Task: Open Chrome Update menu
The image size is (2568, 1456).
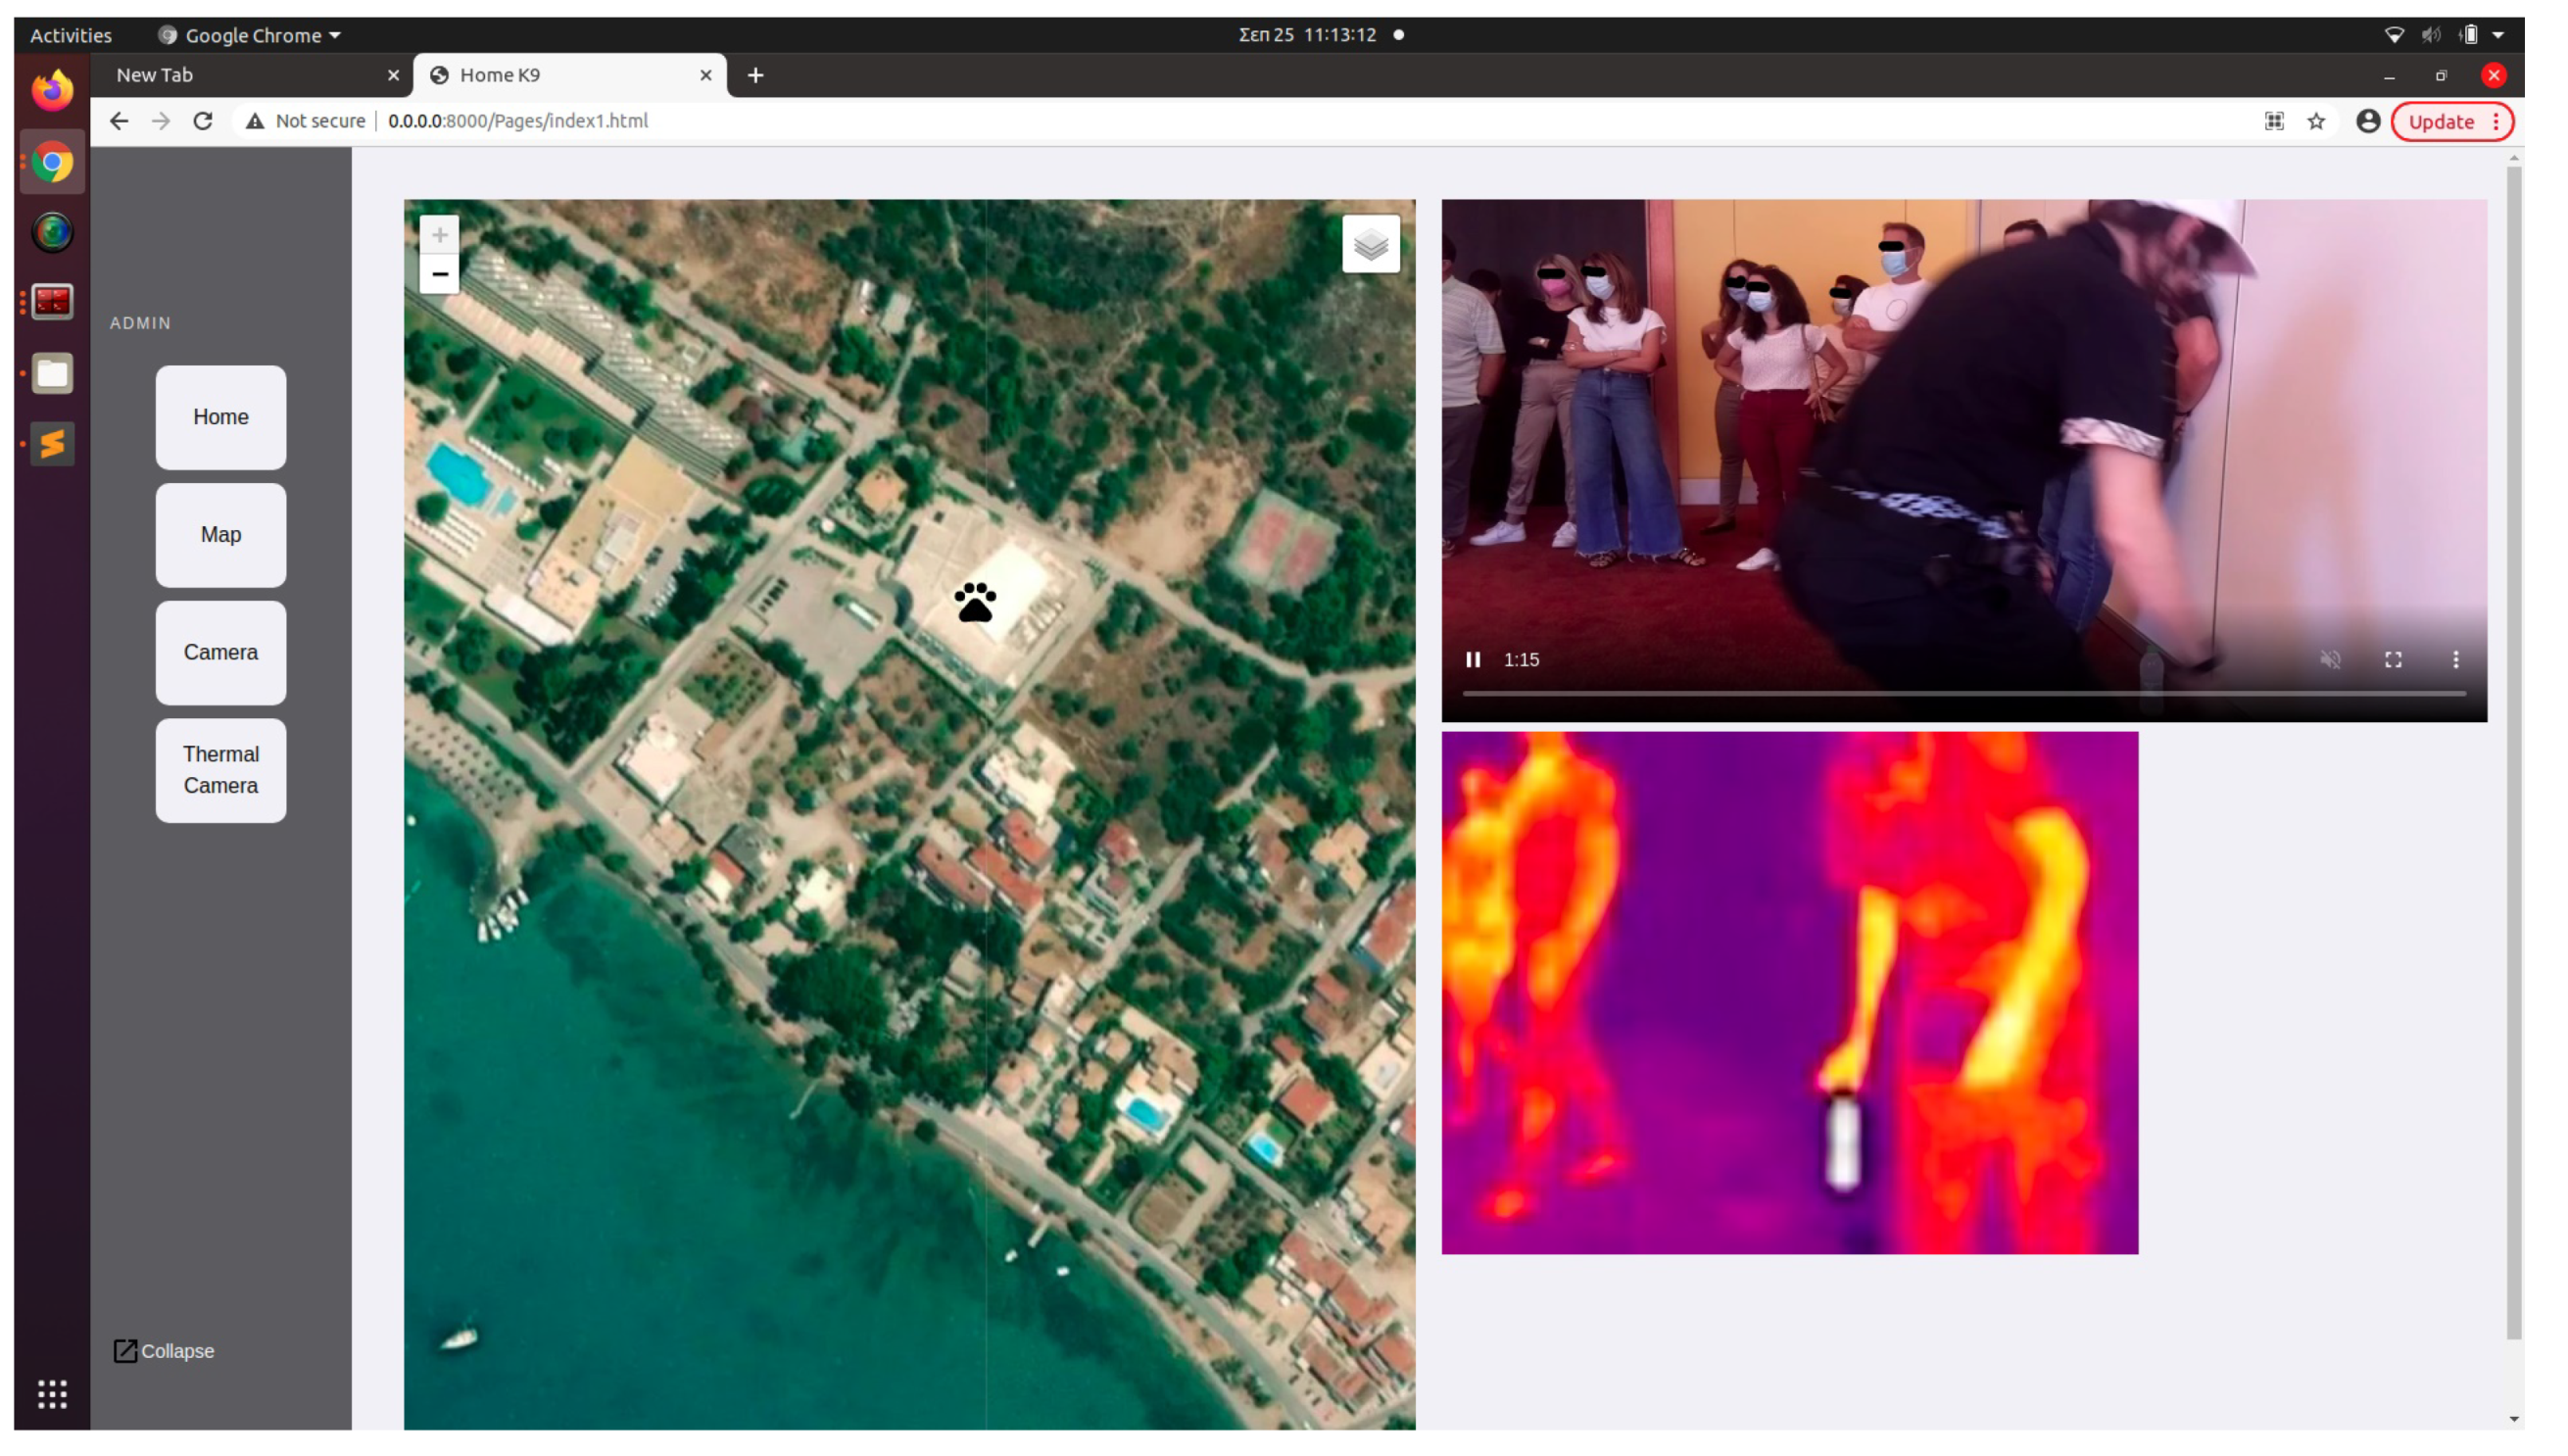Action: click(2451, 121)
